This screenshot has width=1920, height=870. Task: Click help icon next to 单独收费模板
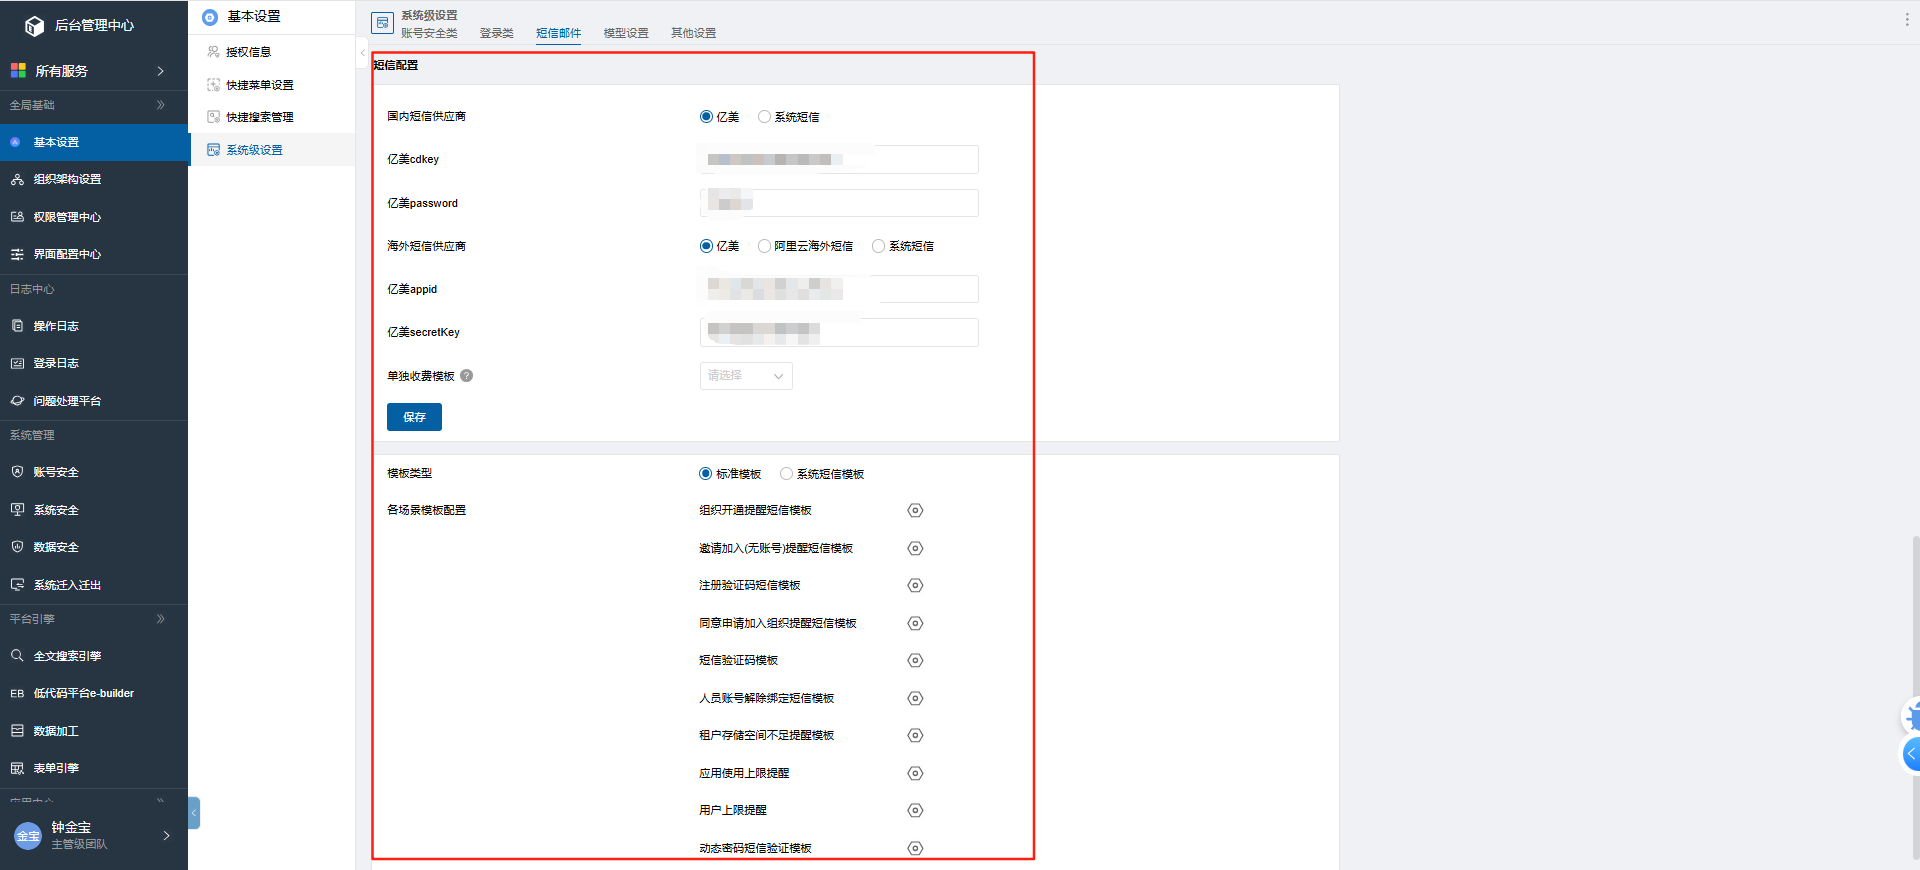[x=467, y=376]
